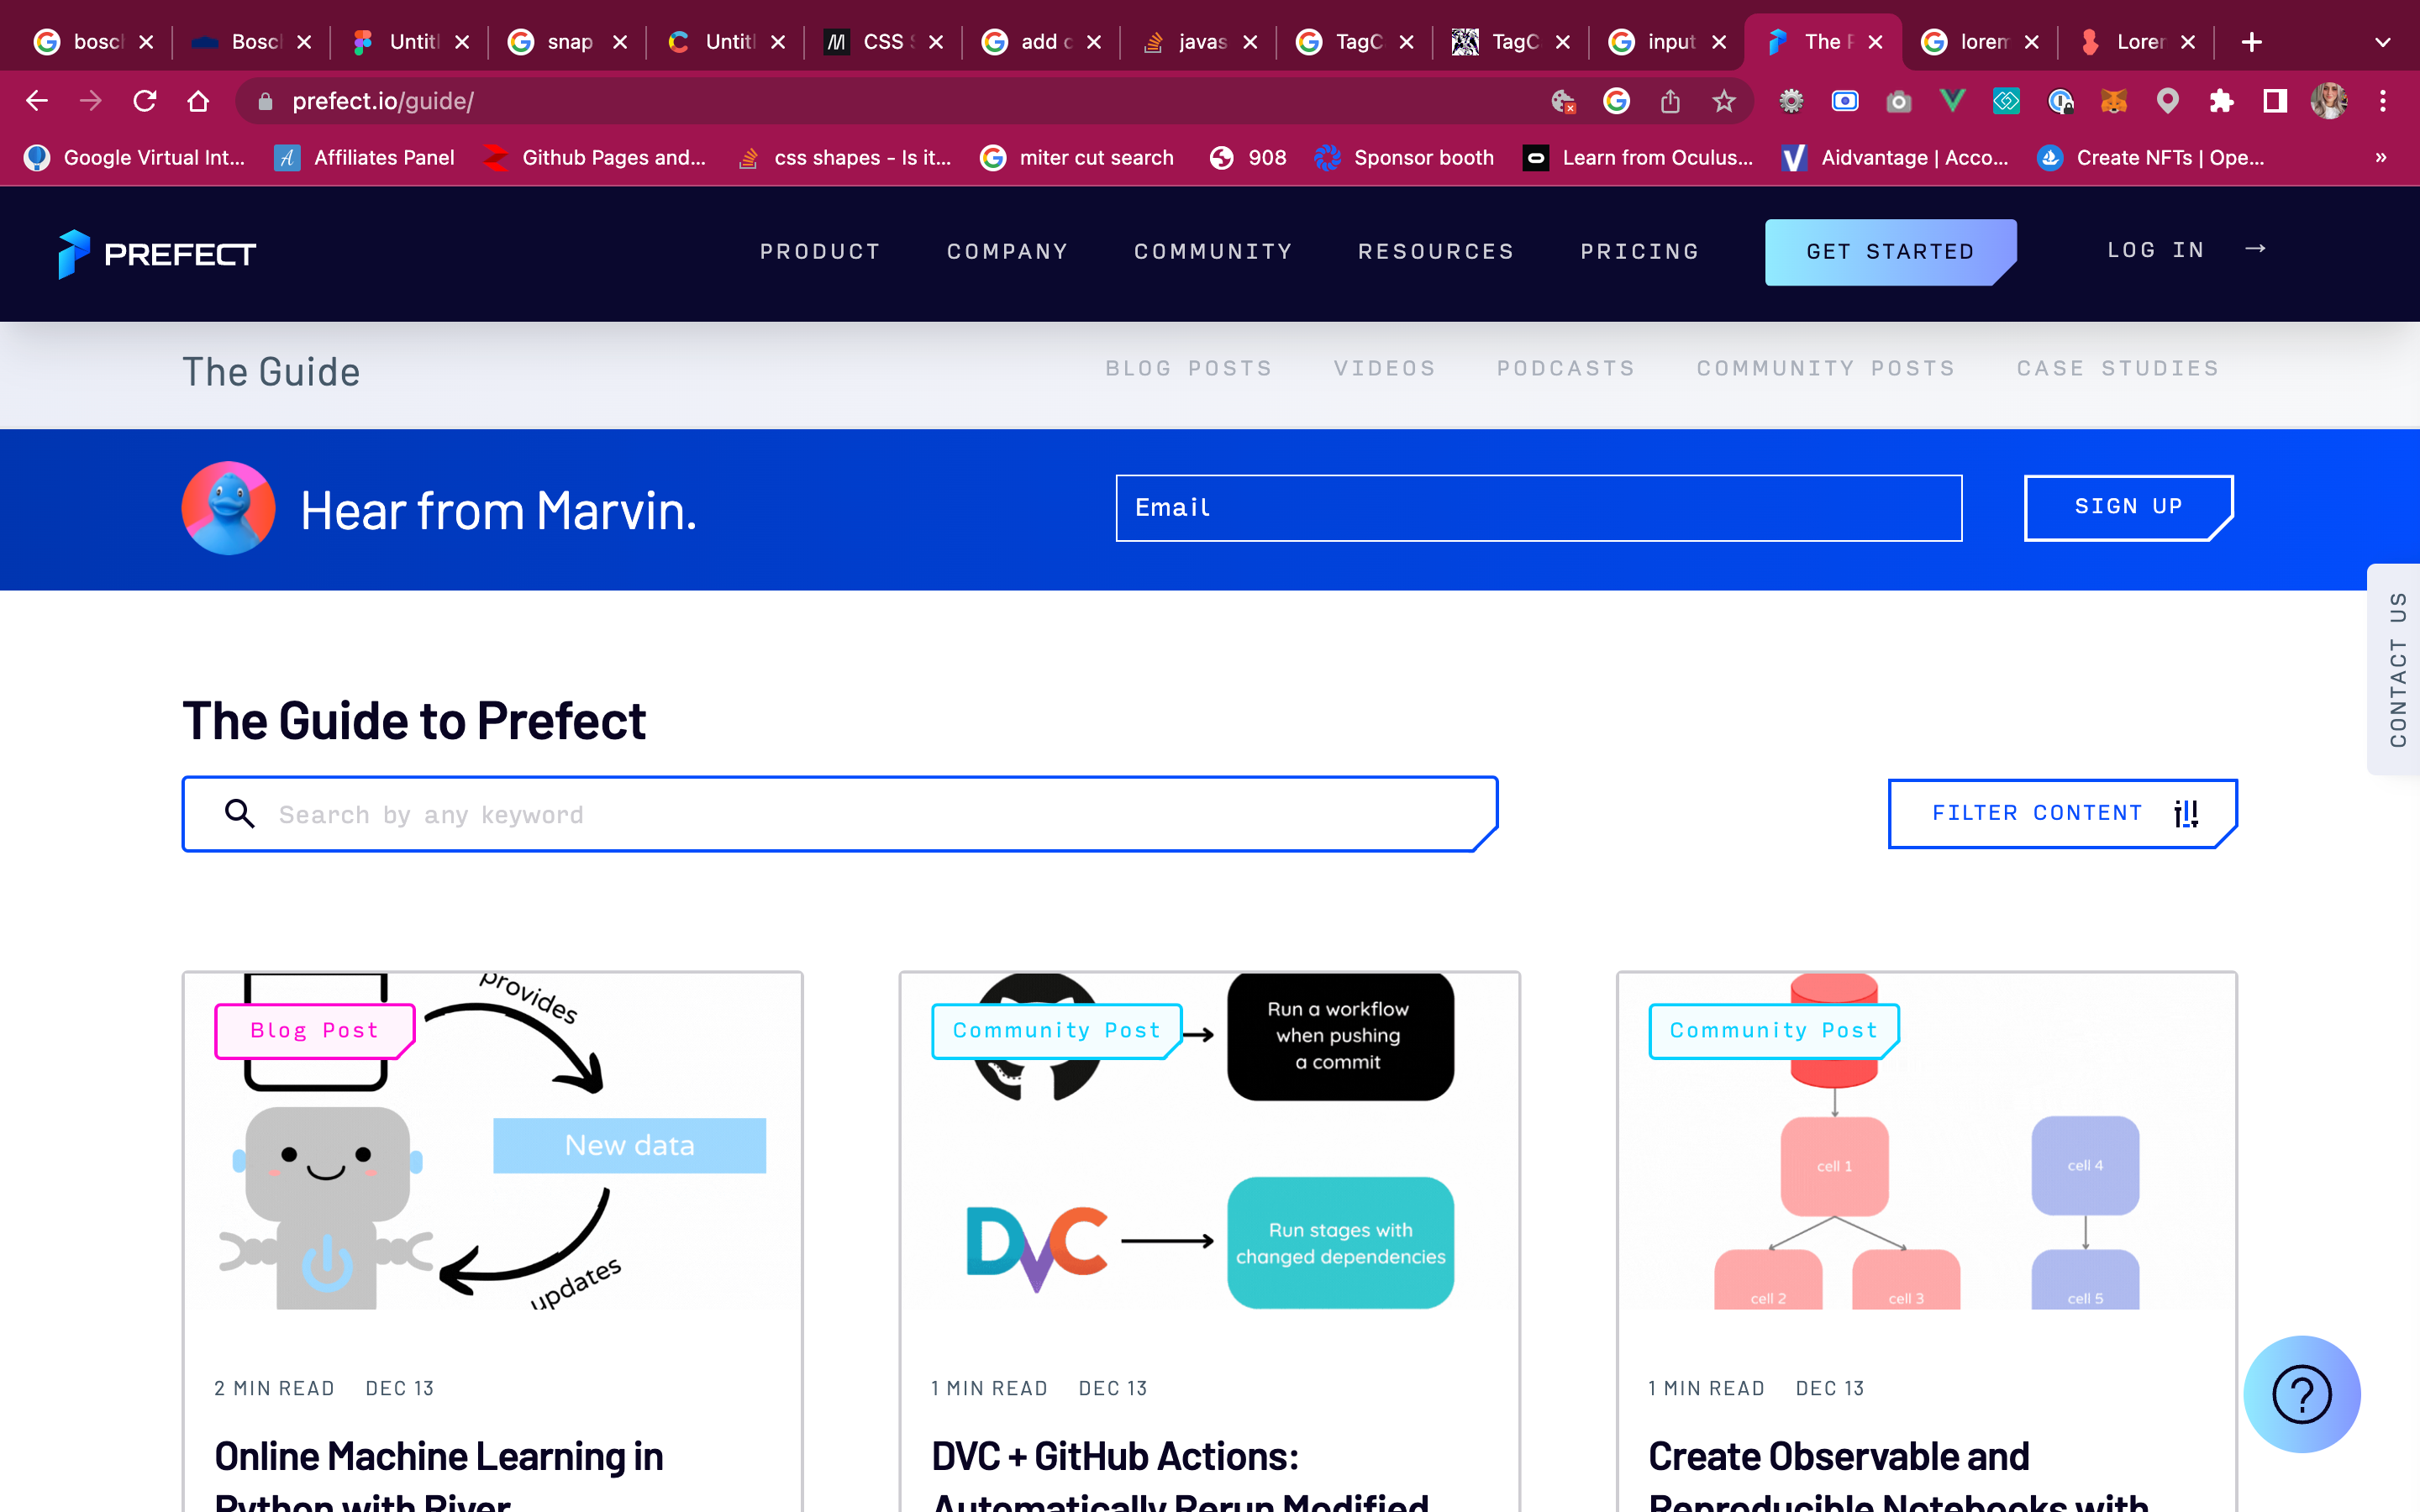Click the Get Started button
Image resolution: width=2420 pixels, height=1512 pixels.
(x=1890, y=251)
